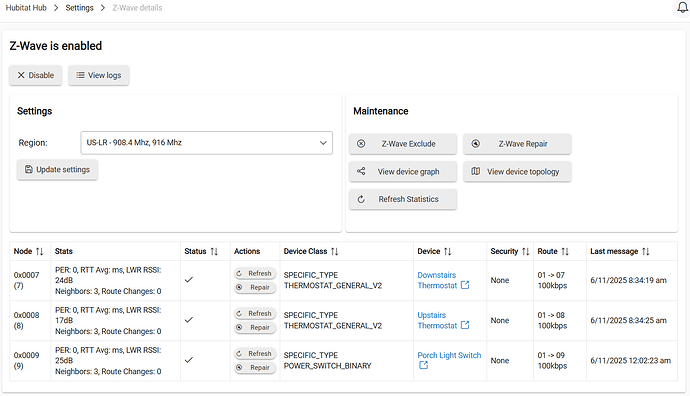
Task: Open the Downstairs Thermostat device link
Action: (x=437, y=280)
